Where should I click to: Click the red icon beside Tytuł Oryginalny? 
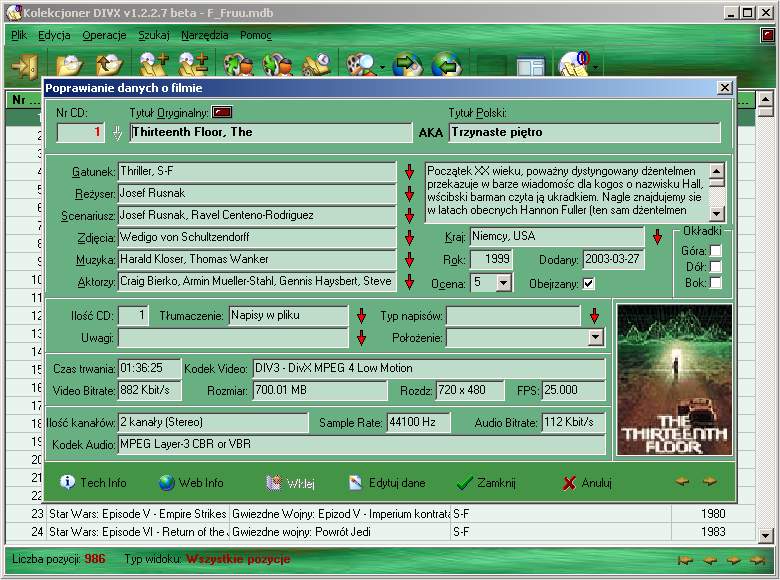[x=222, y=112]
